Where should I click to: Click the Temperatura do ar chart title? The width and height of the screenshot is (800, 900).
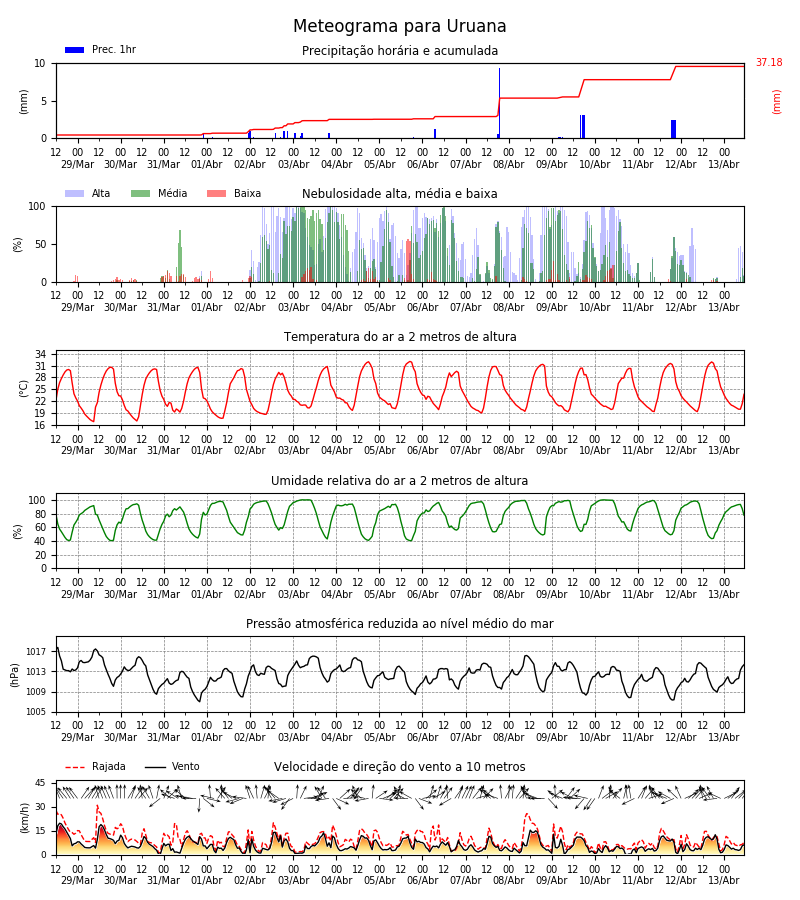tap(399, 337)
